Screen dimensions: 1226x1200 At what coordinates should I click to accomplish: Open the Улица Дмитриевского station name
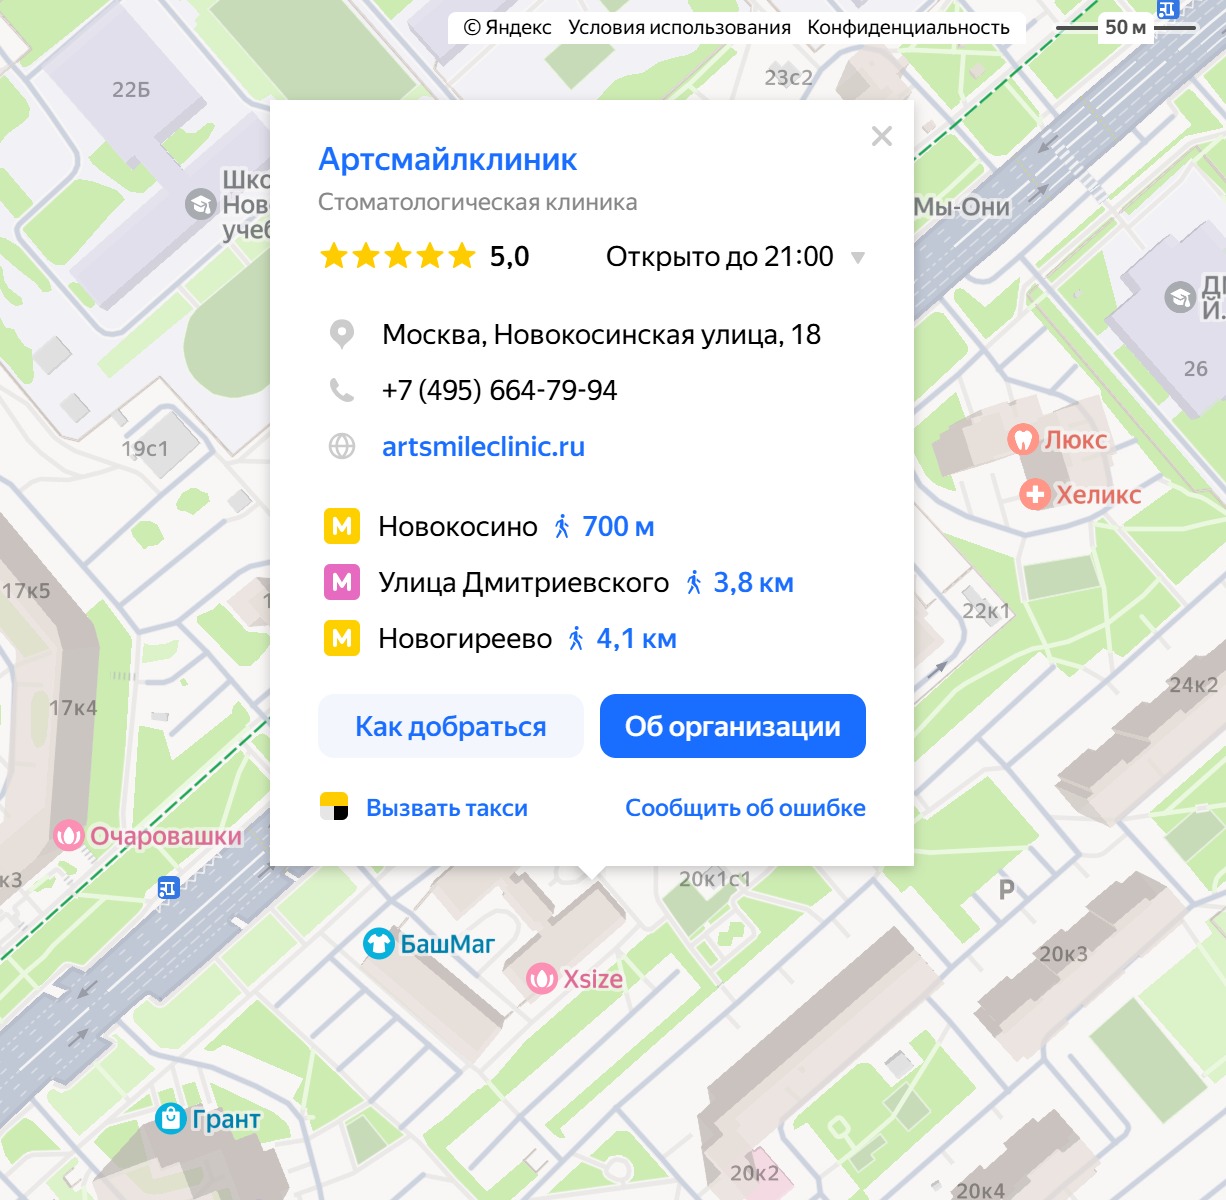click(523, 582)
